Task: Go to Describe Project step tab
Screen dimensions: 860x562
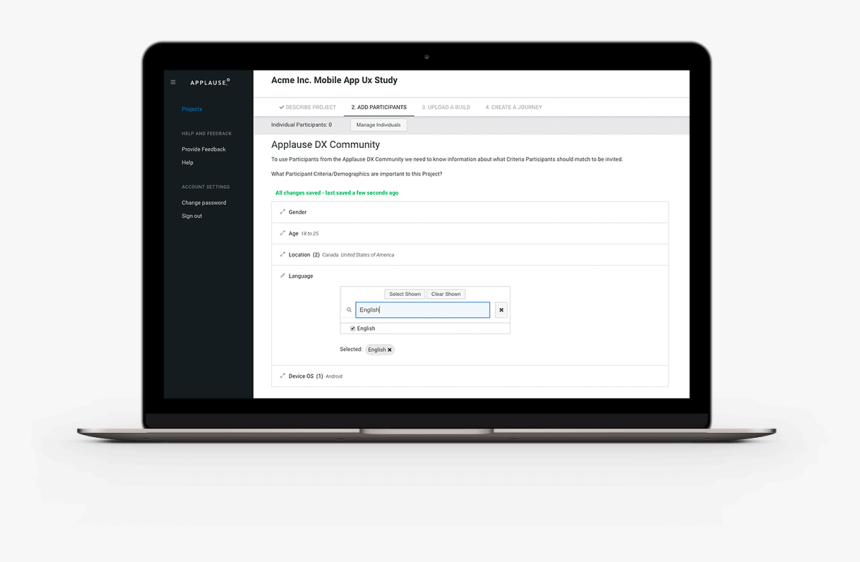Action: (x=308, y=107)
